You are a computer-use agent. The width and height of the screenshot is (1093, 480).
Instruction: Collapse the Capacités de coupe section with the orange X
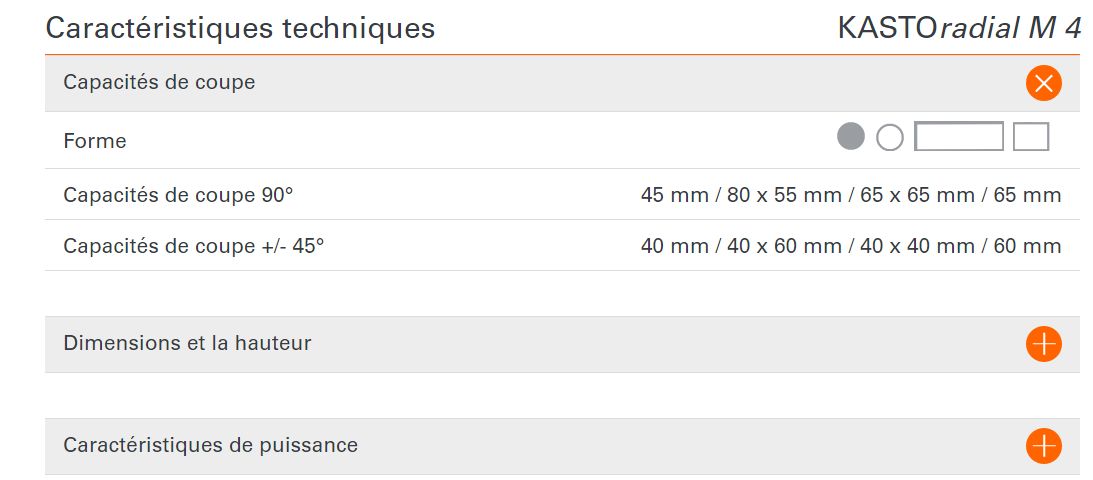[x=1043, y=83]
